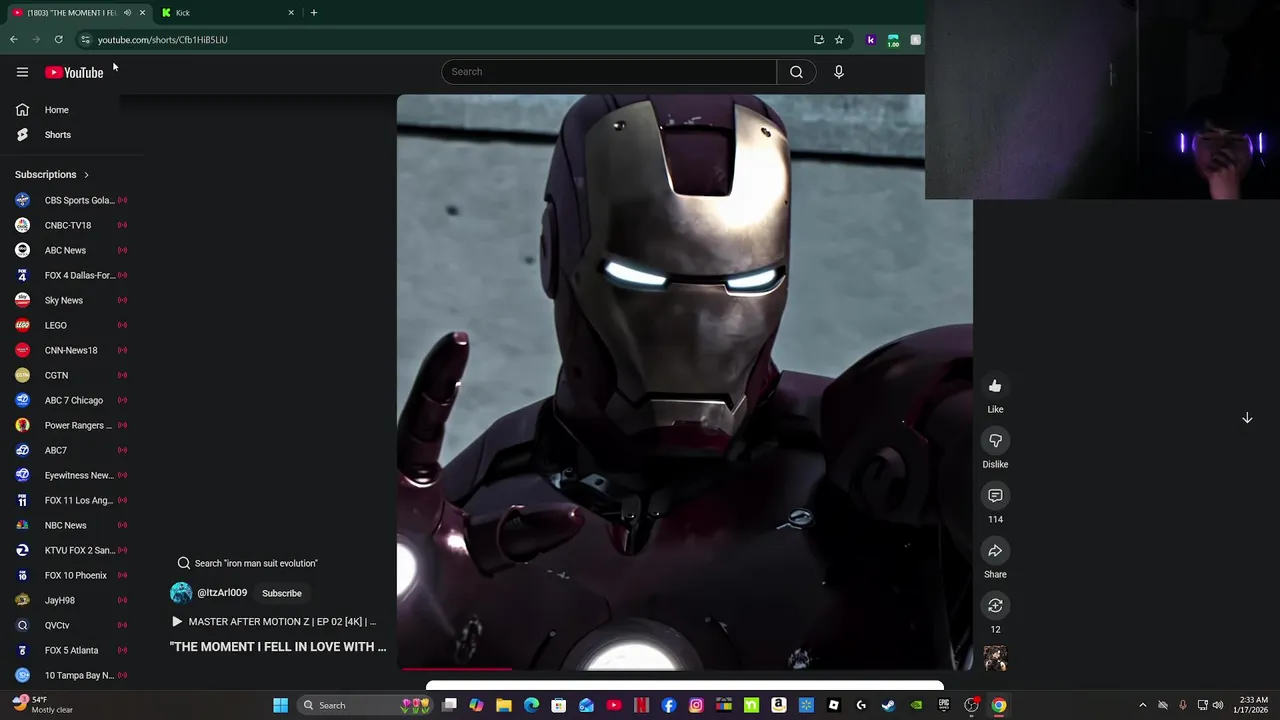Open Power Rangers channel subscription
The image size is (1280, 720).
tap(70, 425)
